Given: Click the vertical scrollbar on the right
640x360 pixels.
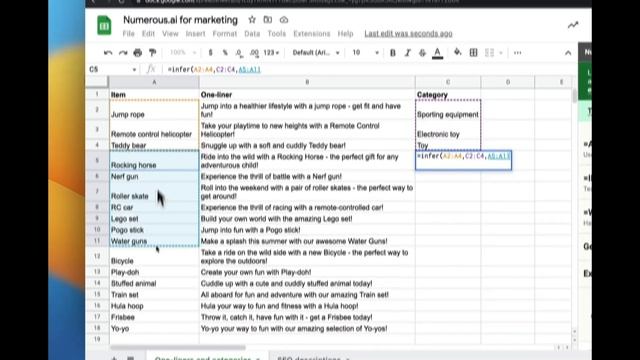Looking at the screenshot, I should pos(575,96).
